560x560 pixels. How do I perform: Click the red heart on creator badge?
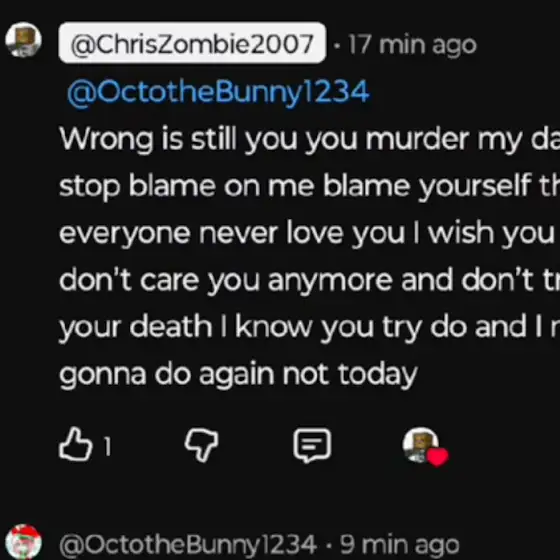point(438,457)
